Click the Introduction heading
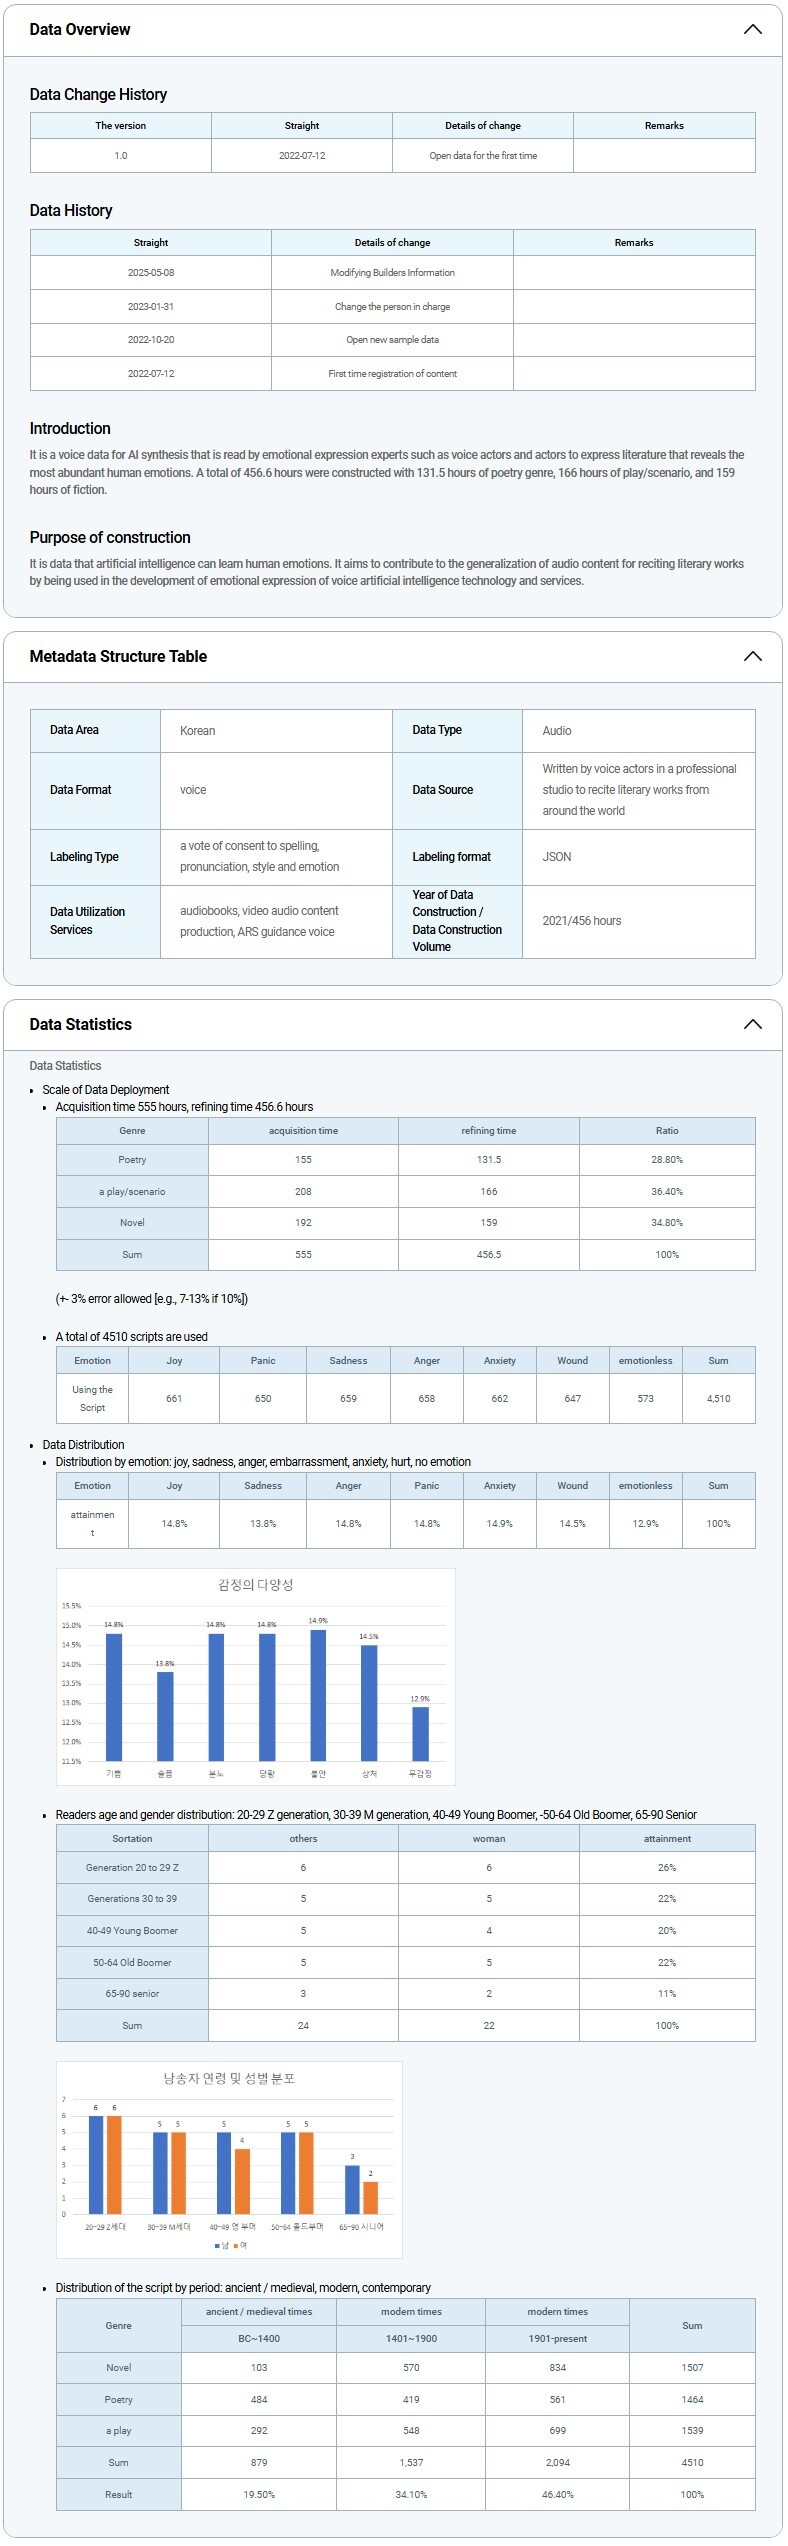The image size is (788, 2546). point(70,428)
